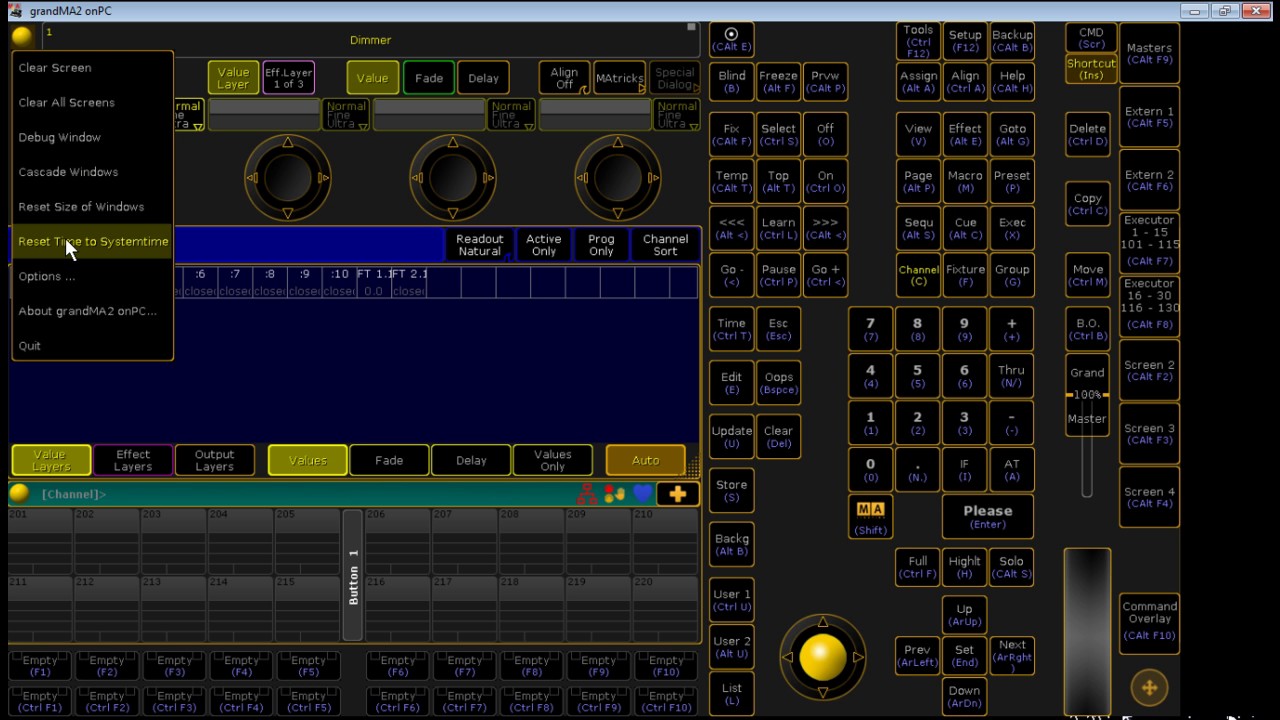Click the Empty (F1) function key
Viewport: 1280px width, 720px height.
(x=40, y=666)
